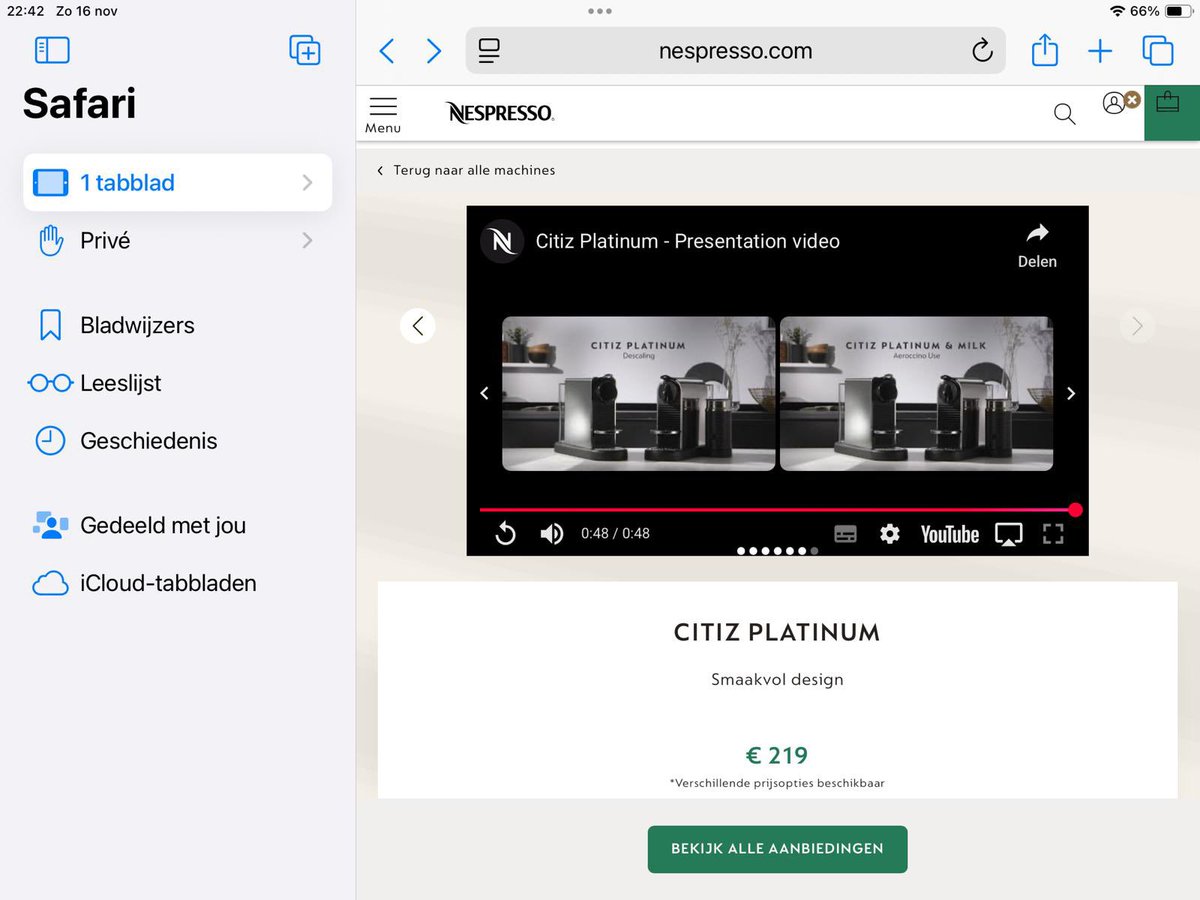Open Nespresso site search
The width and height of the screenshot is (1200, 900).
click(1065, 114)
